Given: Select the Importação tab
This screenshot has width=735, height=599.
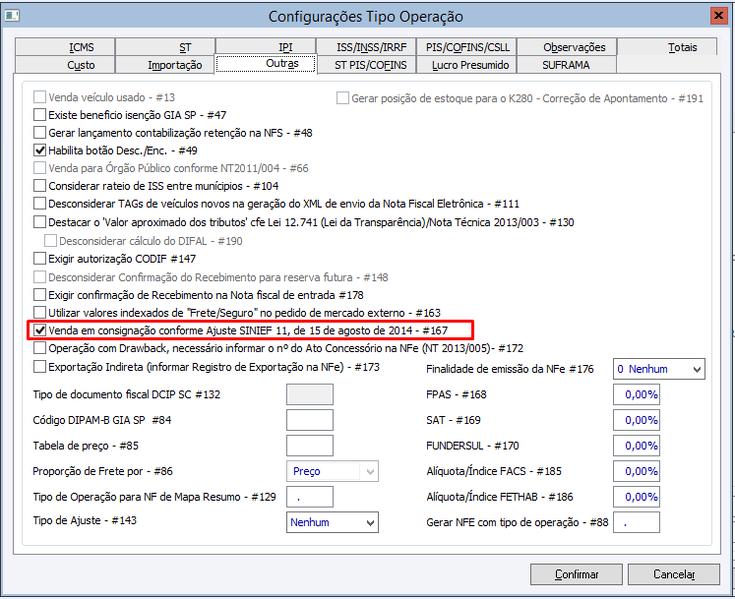Looking at the screenshot, I should (x=165, y=65).
